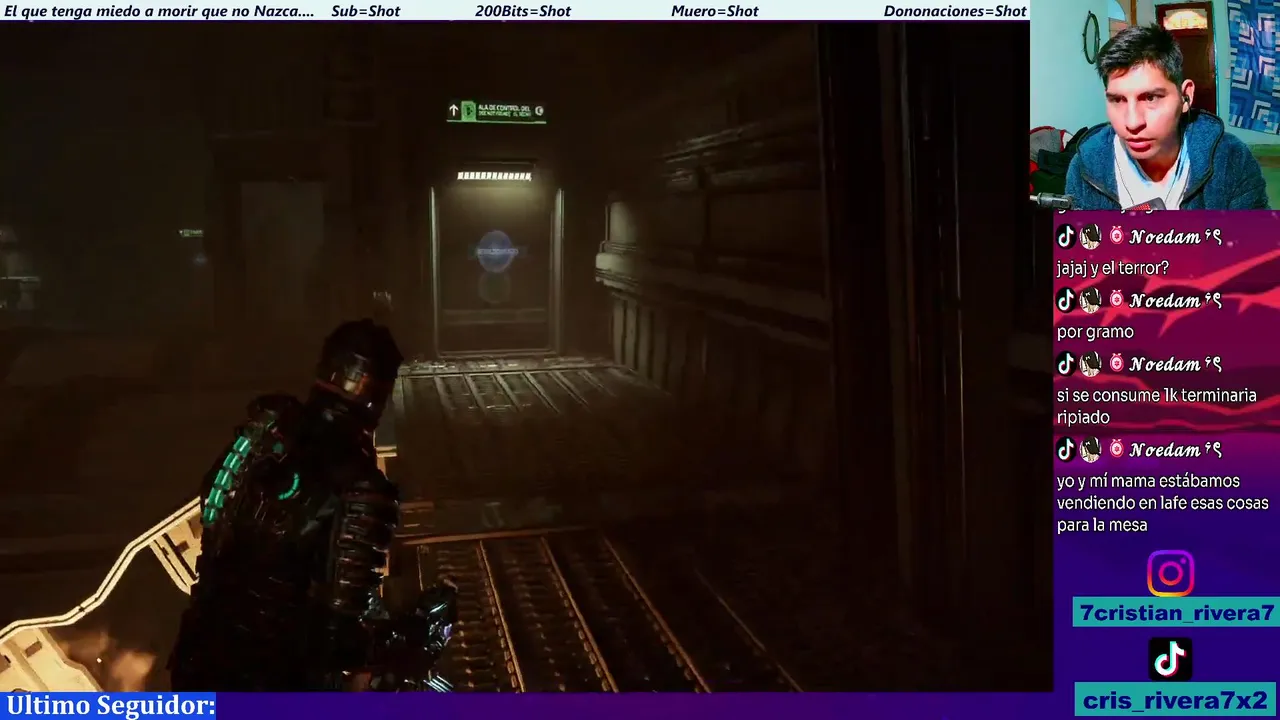Image resolution: width=1280 pixels, height=720 pixels.
Task: Click TikTok icon above 'yo y mi mama' message
Action: pyautogui.click(x=1066, y=450)
